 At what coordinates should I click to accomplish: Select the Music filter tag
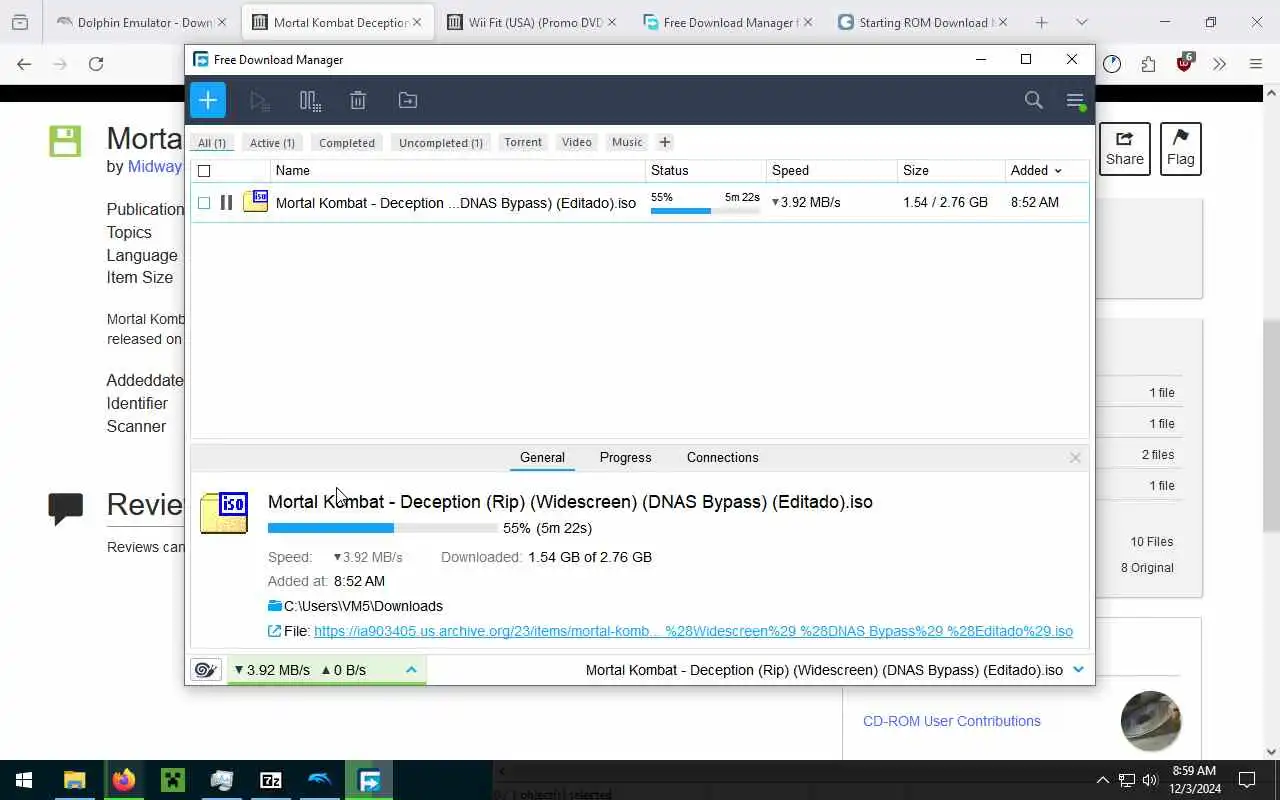tap(627, 142)
